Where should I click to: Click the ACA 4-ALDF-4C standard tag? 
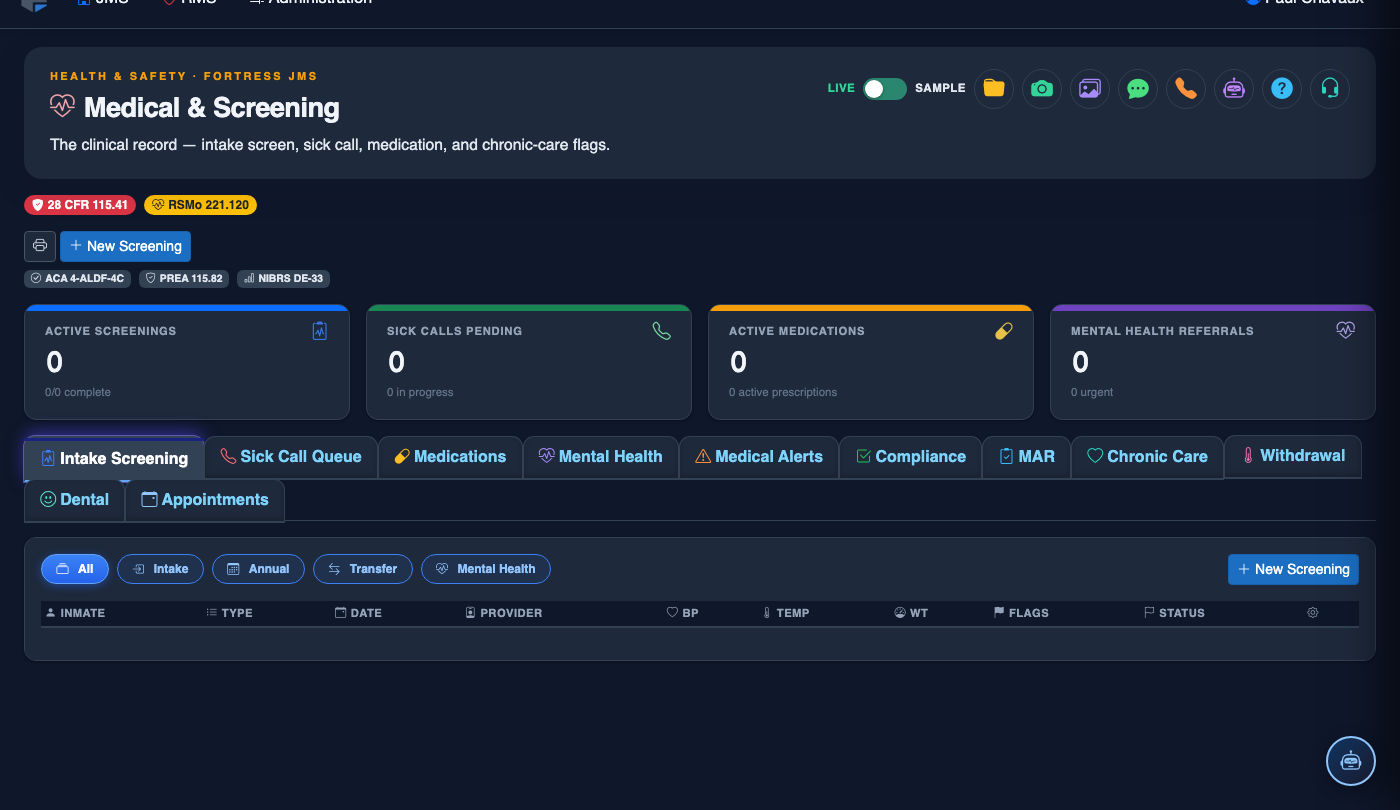tap(78, 279)
